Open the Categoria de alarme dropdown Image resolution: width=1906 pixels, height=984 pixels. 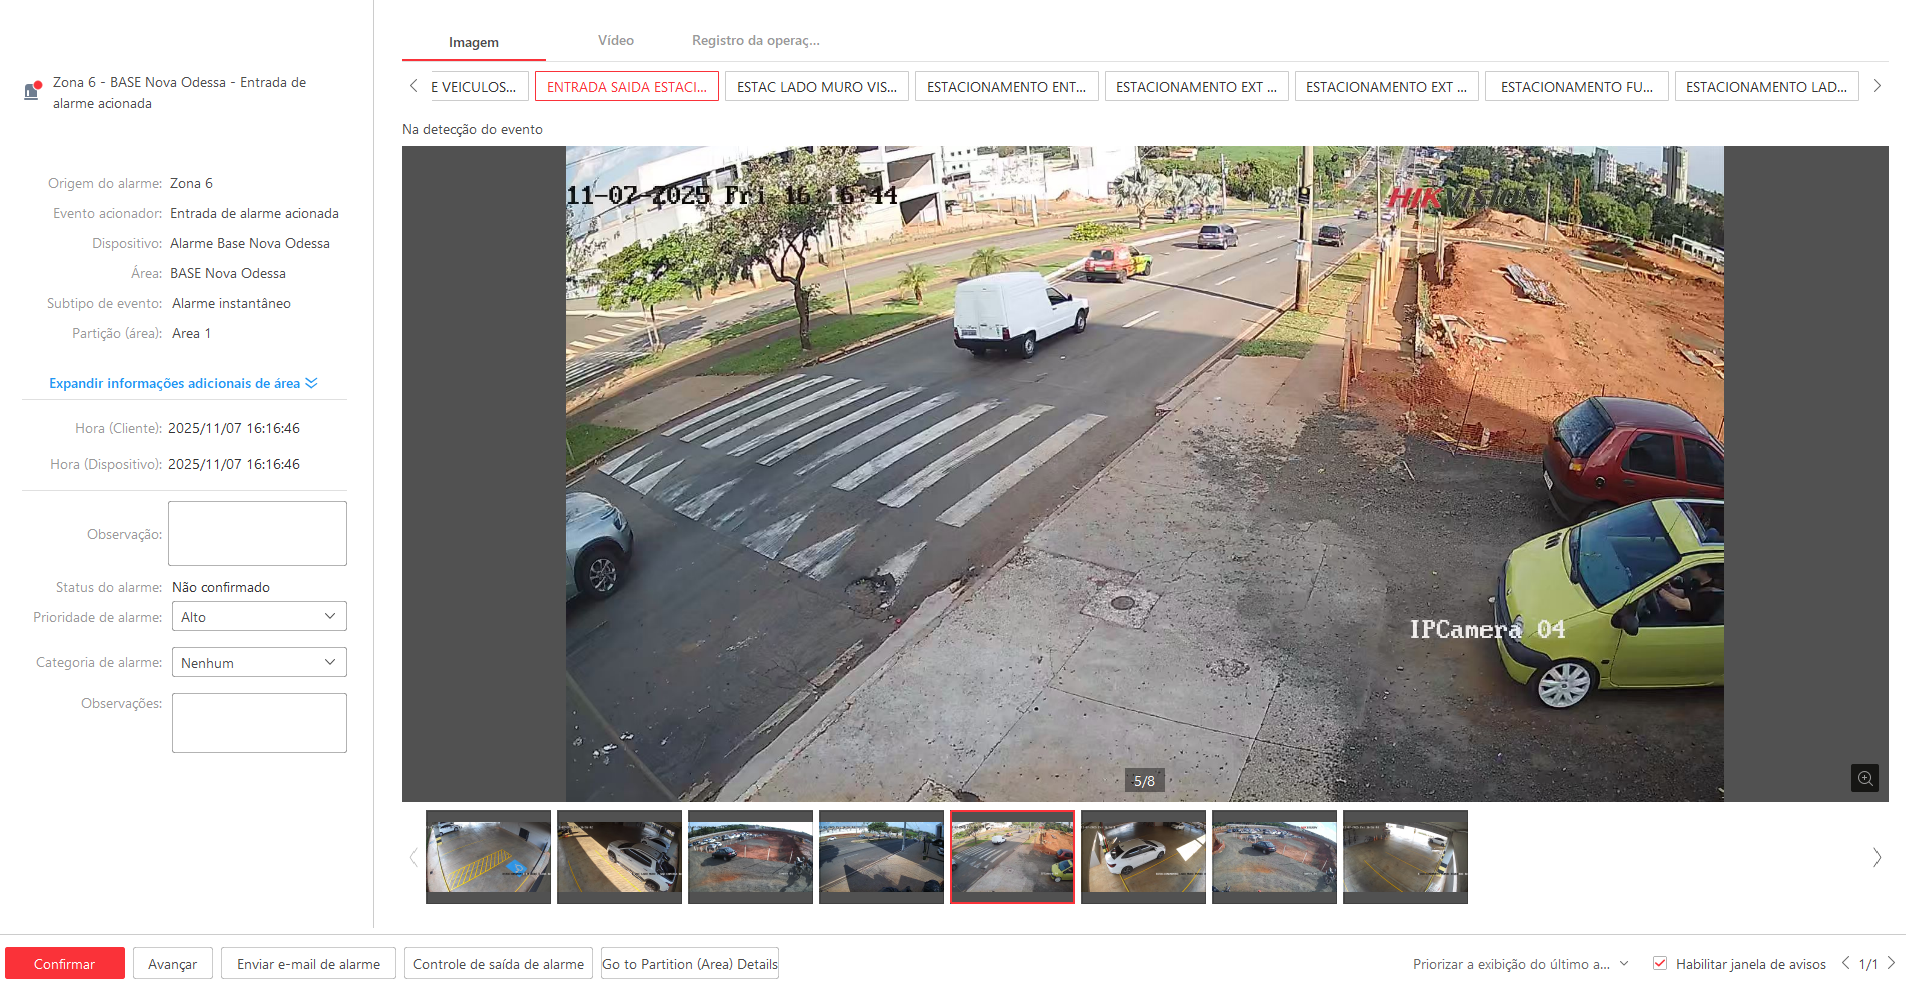coord(259,662)
